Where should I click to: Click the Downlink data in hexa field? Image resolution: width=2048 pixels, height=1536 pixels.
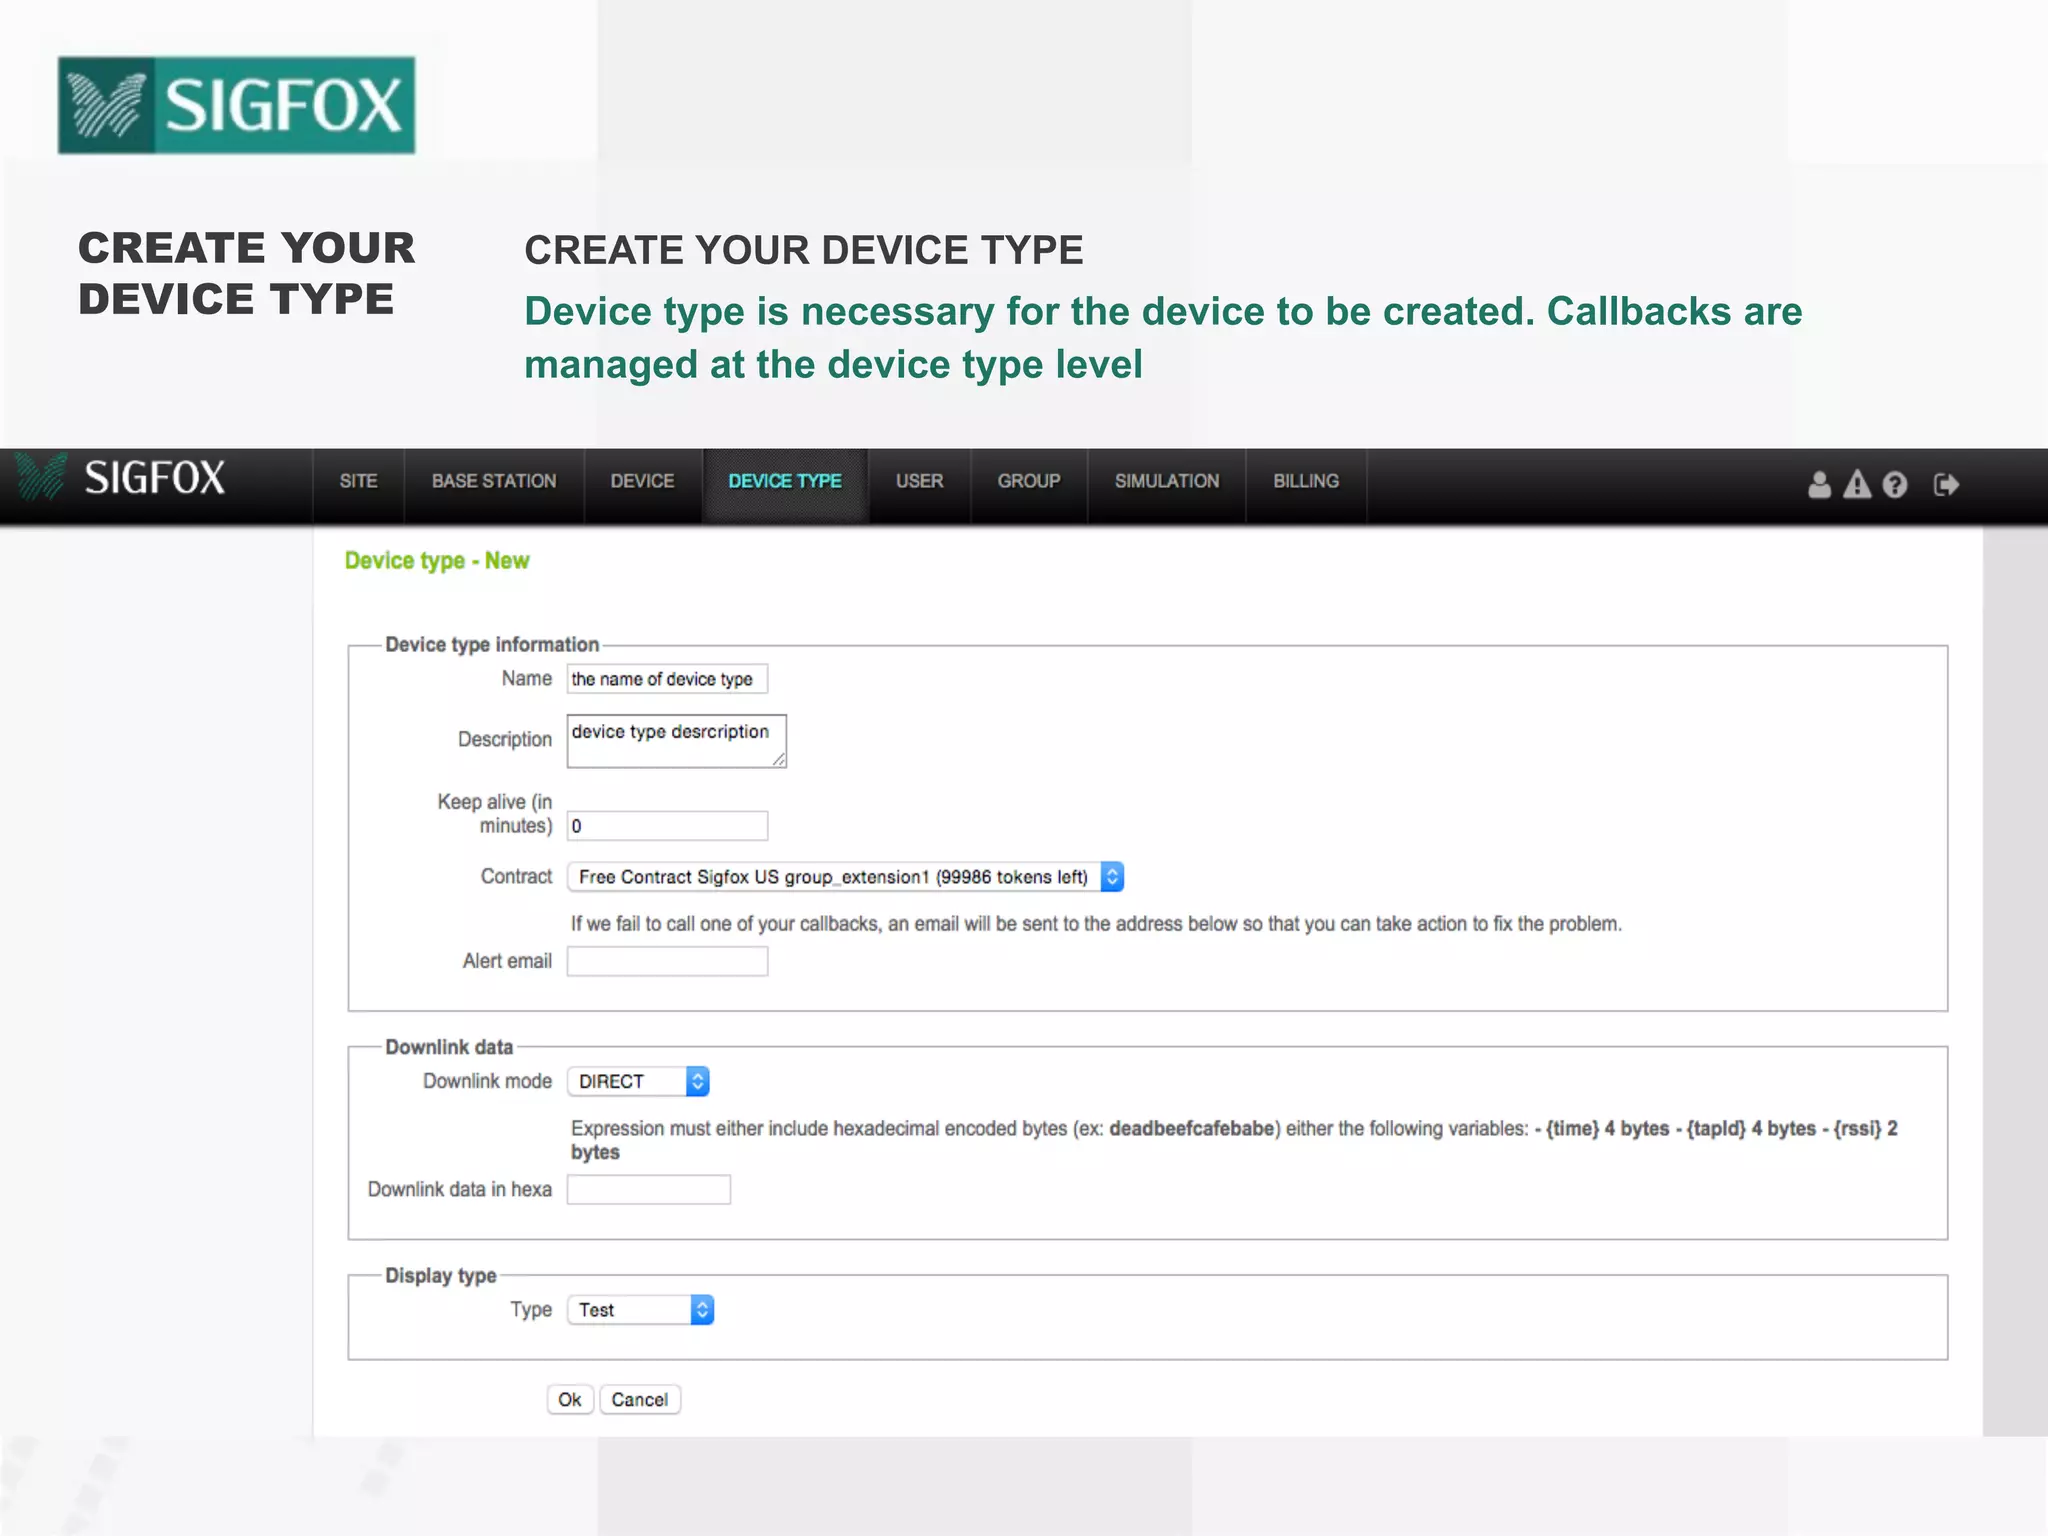pos(648,1189)
